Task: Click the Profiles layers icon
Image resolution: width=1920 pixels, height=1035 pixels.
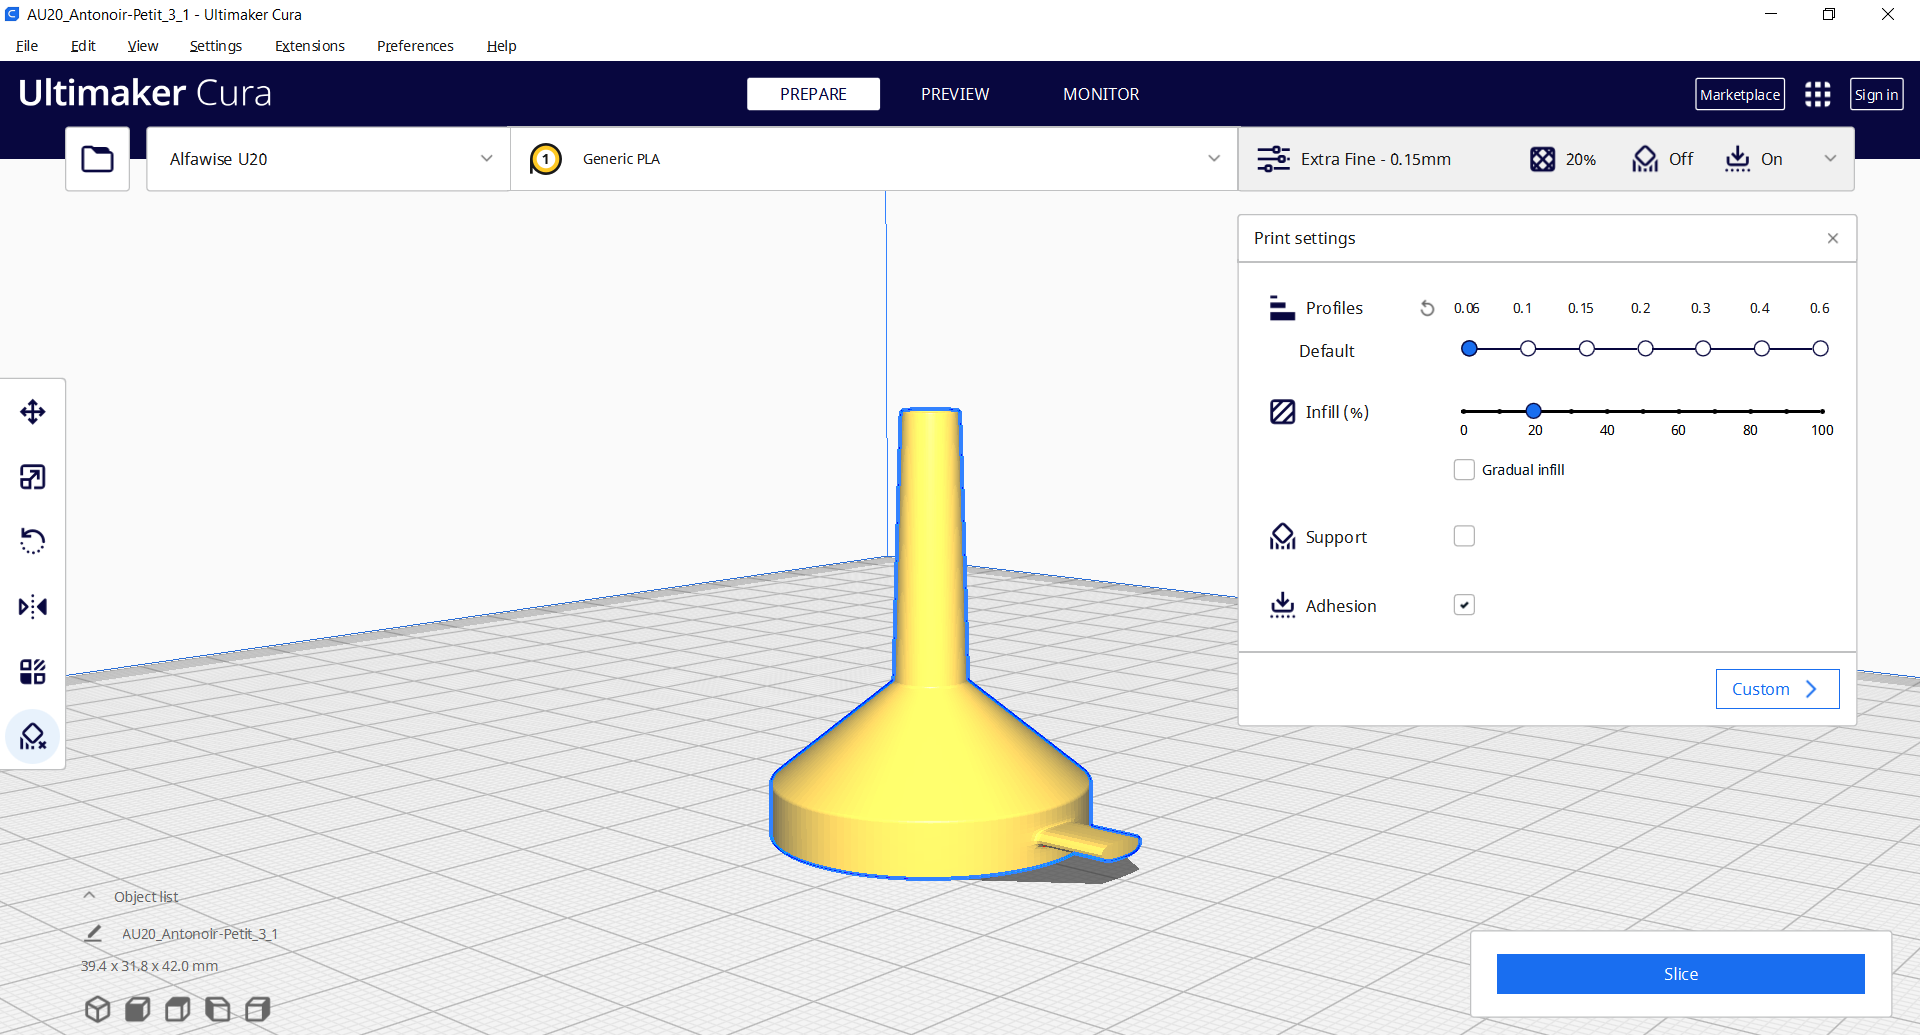Action: (1282, 308)
